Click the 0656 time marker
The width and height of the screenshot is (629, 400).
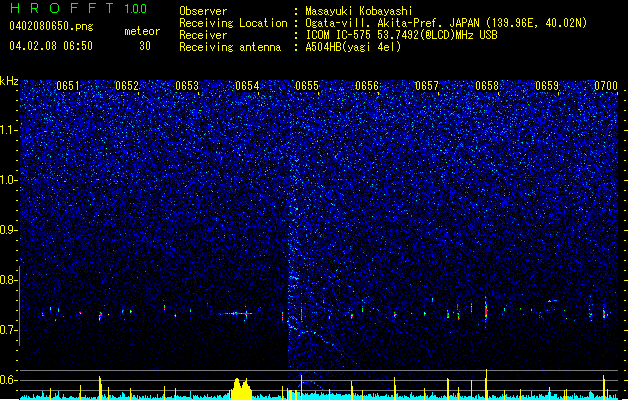[367, 85]
